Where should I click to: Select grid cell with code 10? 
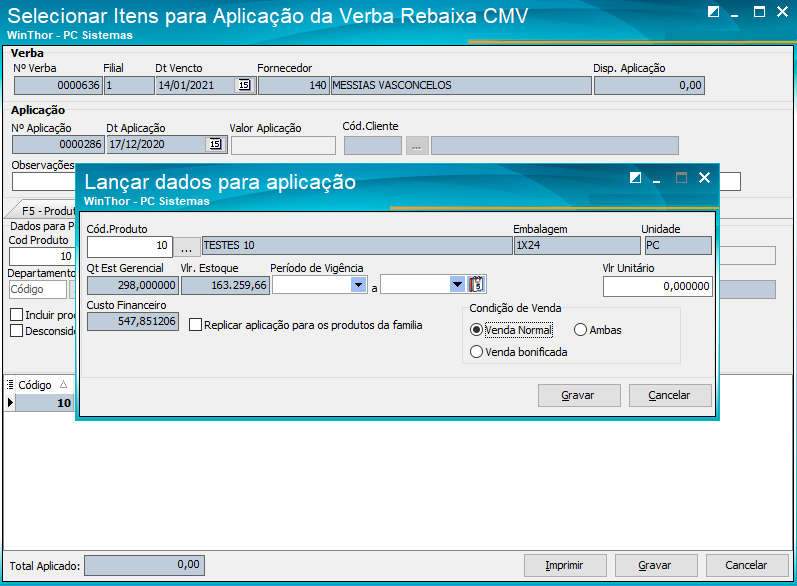click(45, 403)
